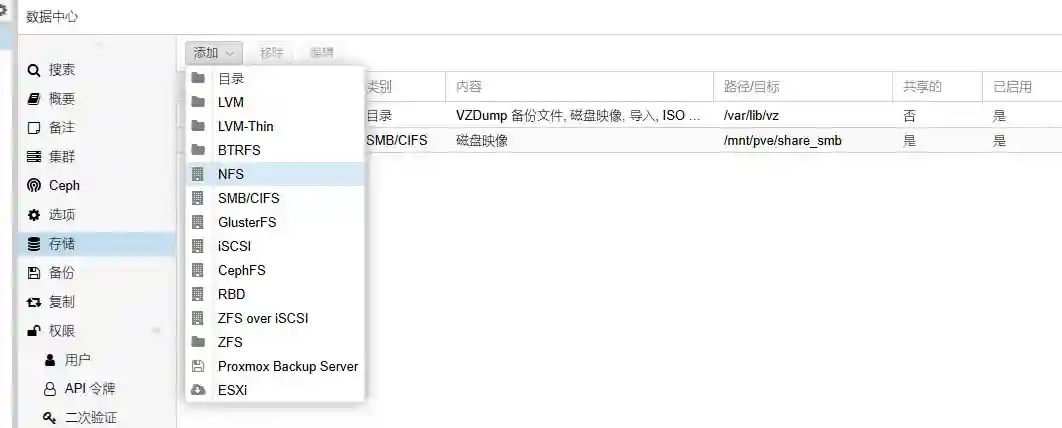Click the building icon next to NFS
This screenshot has height=428, width=1062.
coord(198,174)
